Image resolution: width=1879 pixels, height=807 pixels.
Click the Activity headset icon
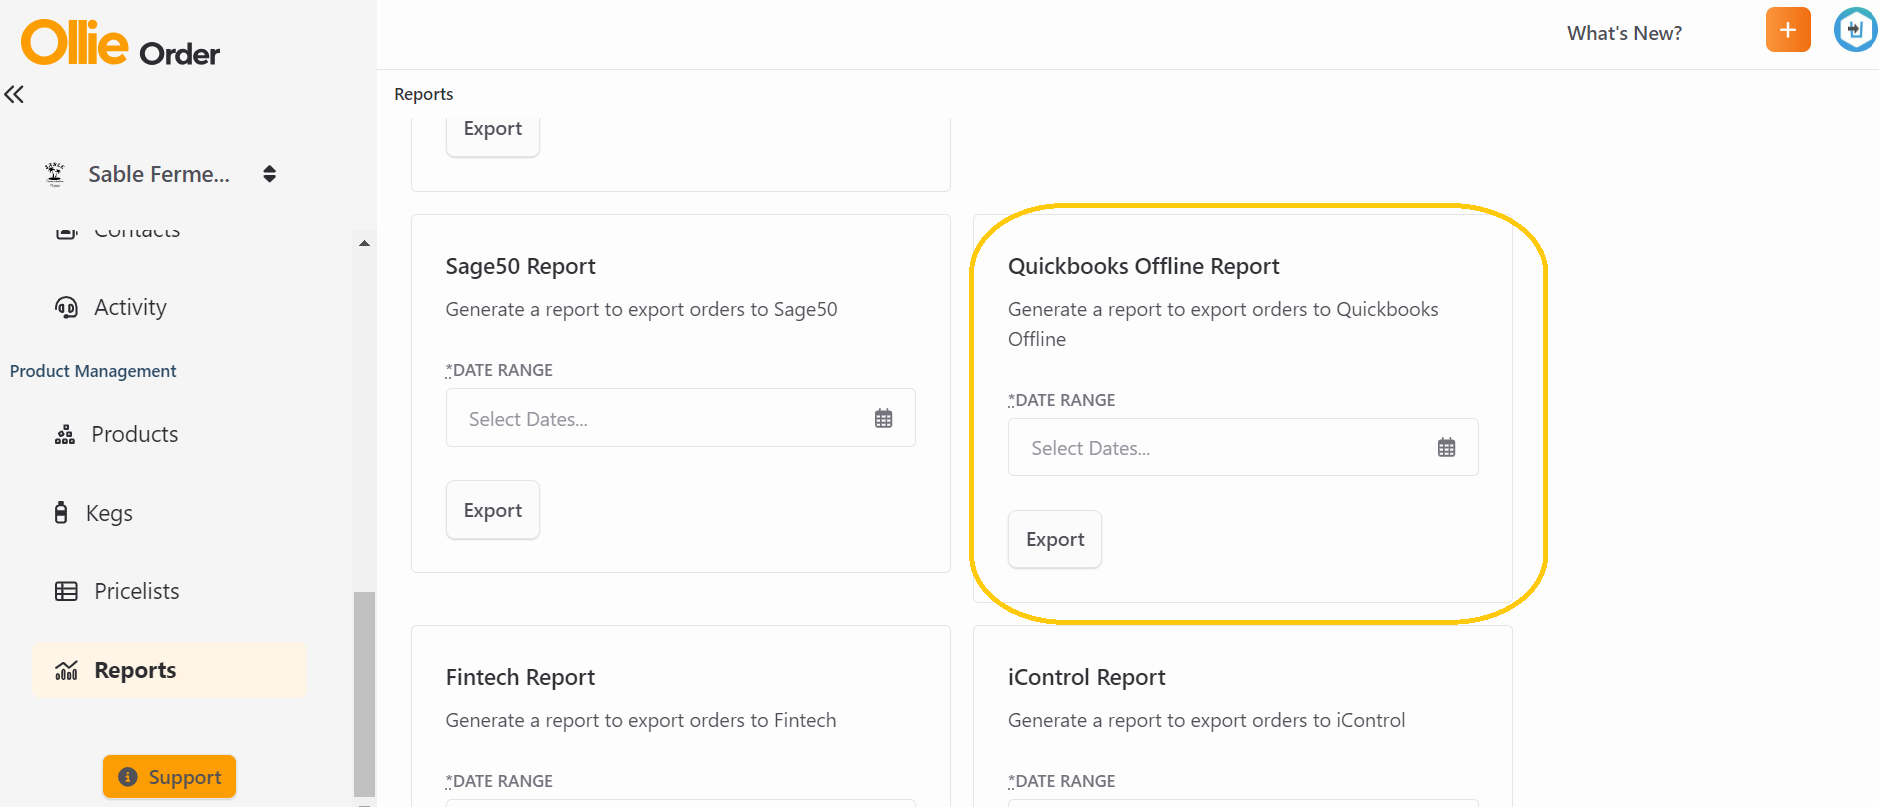[66, 307]
